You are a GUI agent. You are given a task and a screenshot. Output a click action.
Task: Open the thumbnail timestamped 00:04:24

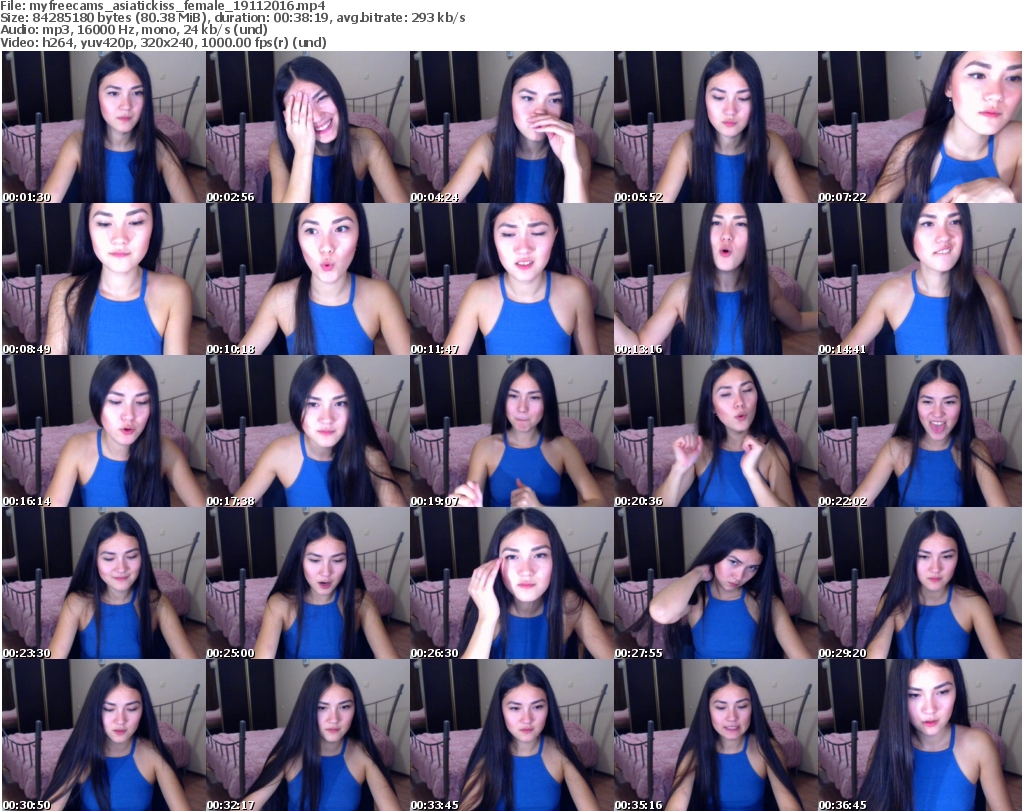coord(511,127)
